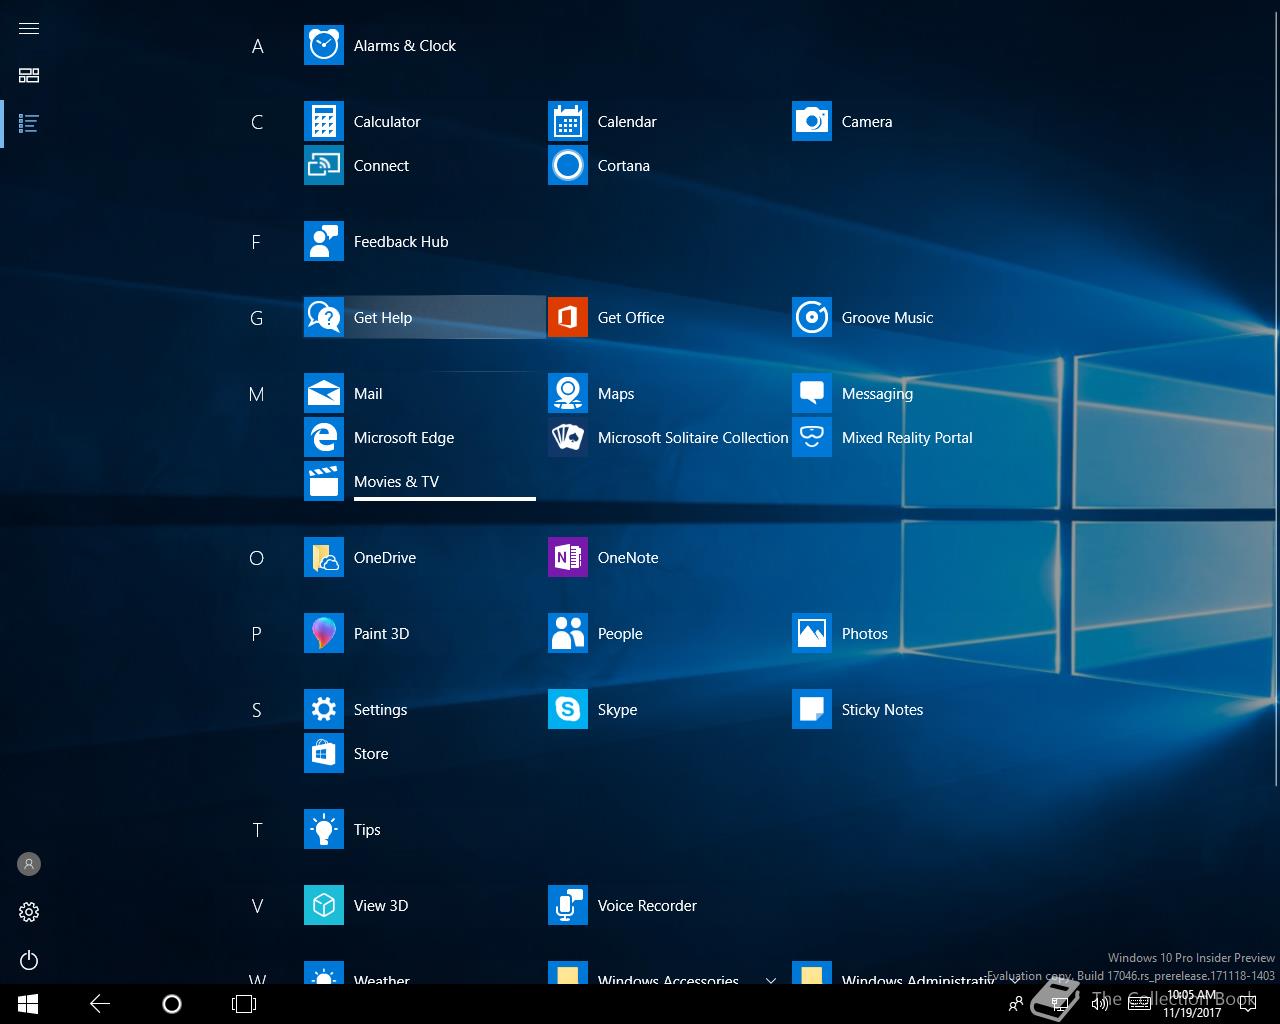Click the Sticky Notes label text
Screen dimensions: 1280x1024
coord(882,710)
